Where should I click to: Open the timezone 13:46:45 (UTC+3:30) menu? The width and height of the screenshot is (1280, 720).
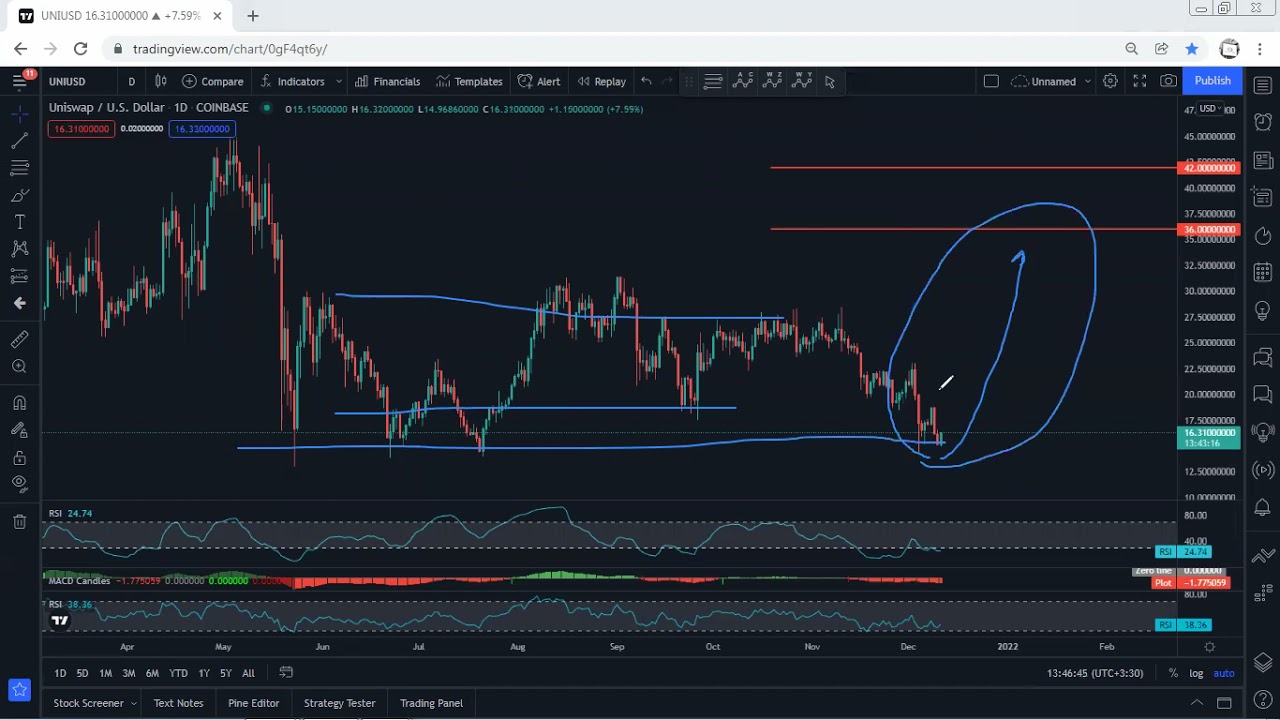(x=1095, y=673)
